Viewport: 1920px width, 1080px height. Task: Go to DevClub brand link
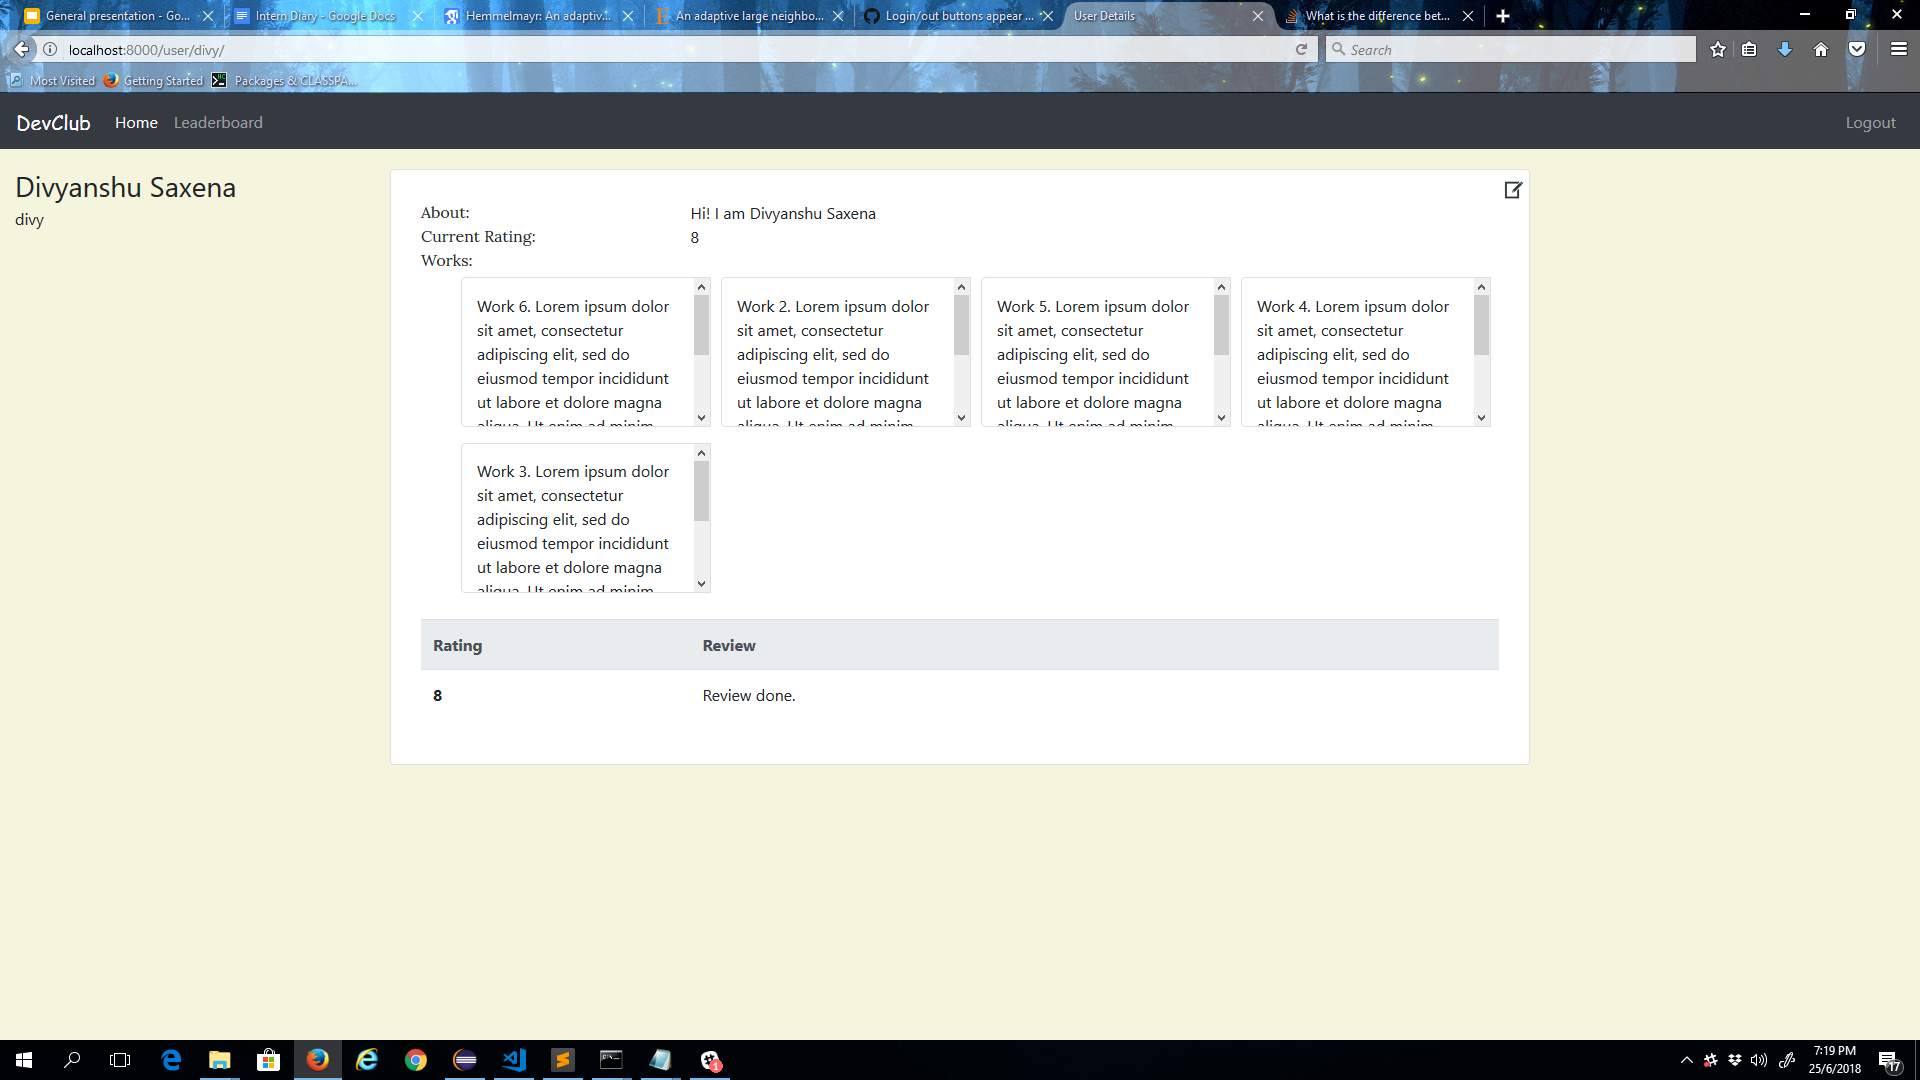tap(53, 123)
